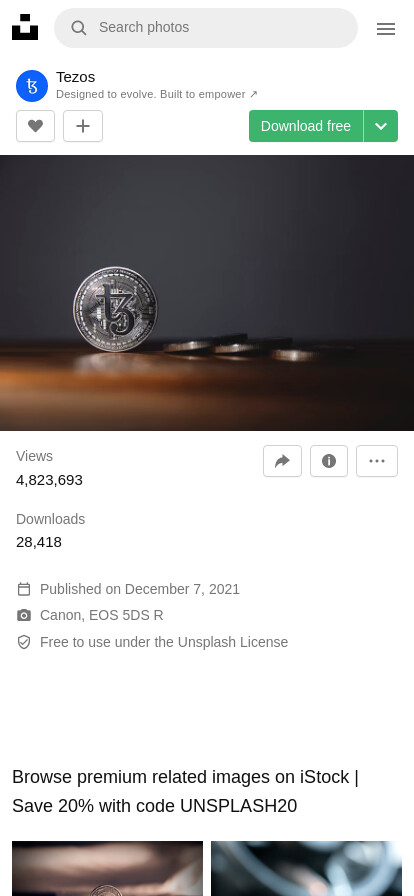Click the magnifying glass search icon
The height and width of the screenshot is (896, 414).
point(79,27)
